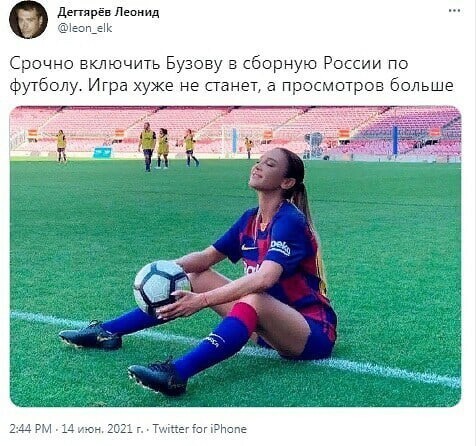Screen dimensions: 476x446
Task: Click the Twitter for iPhone source label
Action: coord(200,429)
